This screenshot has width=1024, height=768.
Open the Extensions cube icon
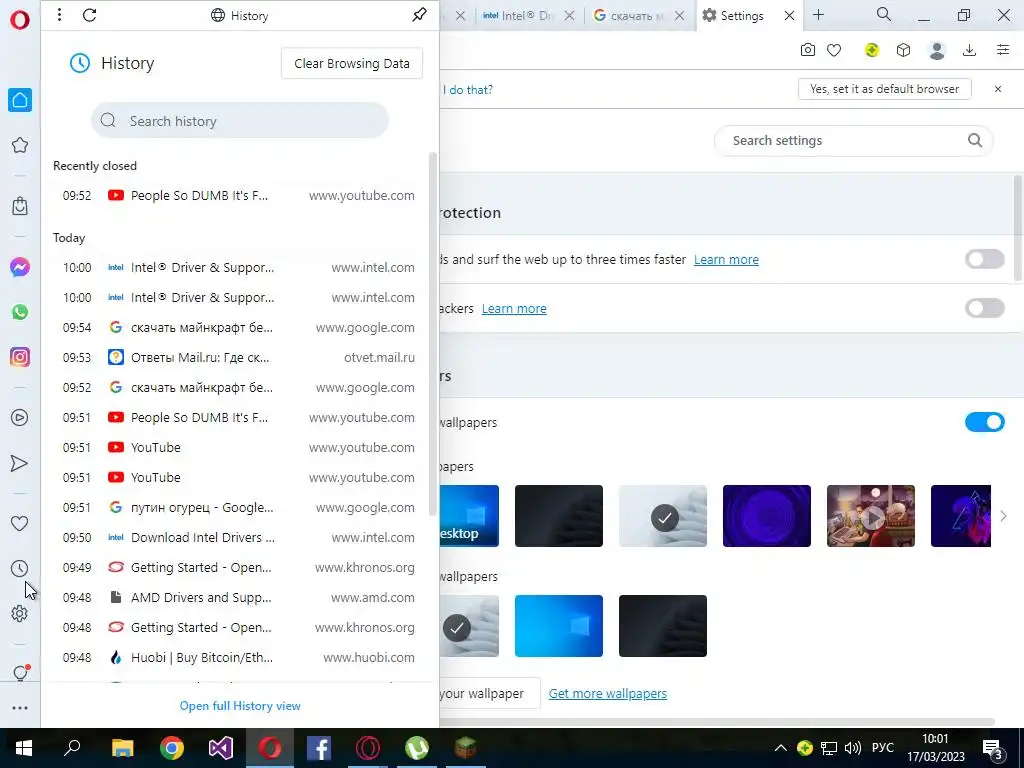(903, 50)
